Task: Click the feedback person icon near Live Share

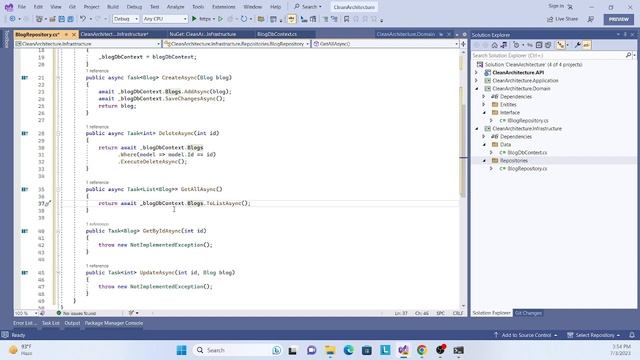Action: [591, 19]
